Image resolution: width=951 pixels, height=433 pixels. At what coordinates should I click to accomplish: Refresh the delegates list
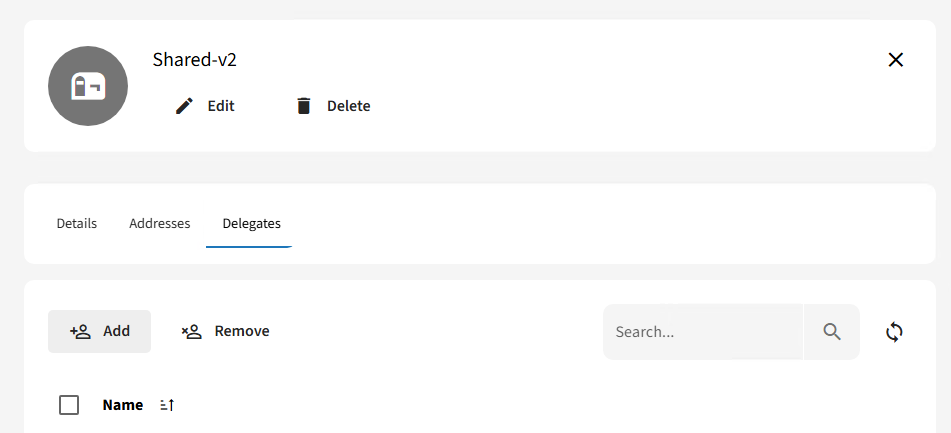click(x=895, y=332)
